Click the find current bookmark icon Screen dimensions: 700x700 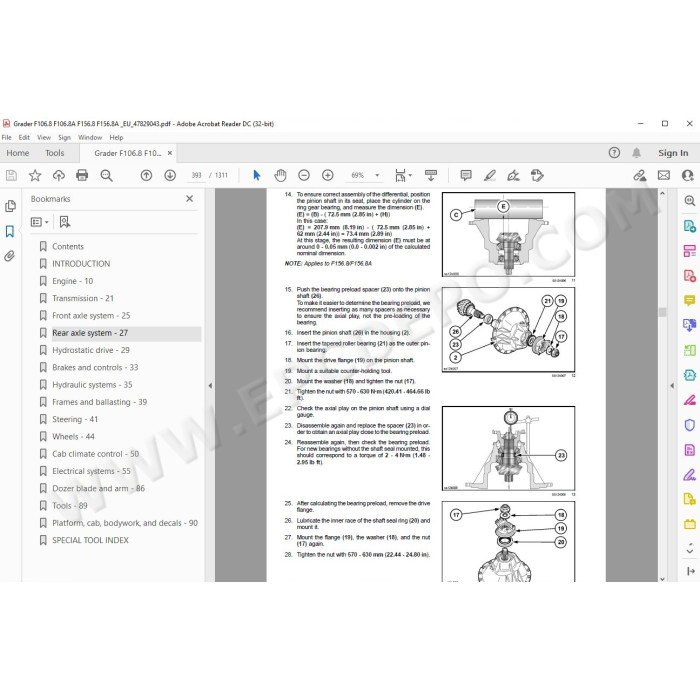(65, 222)
